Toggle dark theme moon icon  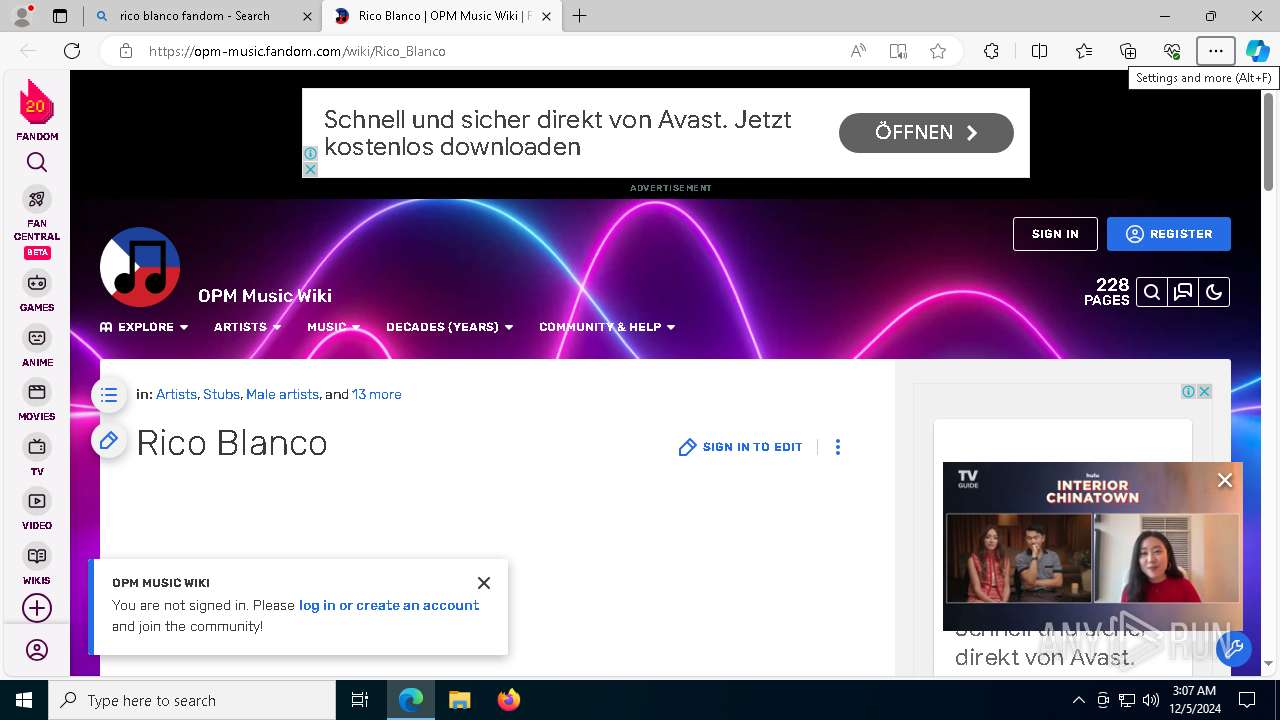(1214, 292)
